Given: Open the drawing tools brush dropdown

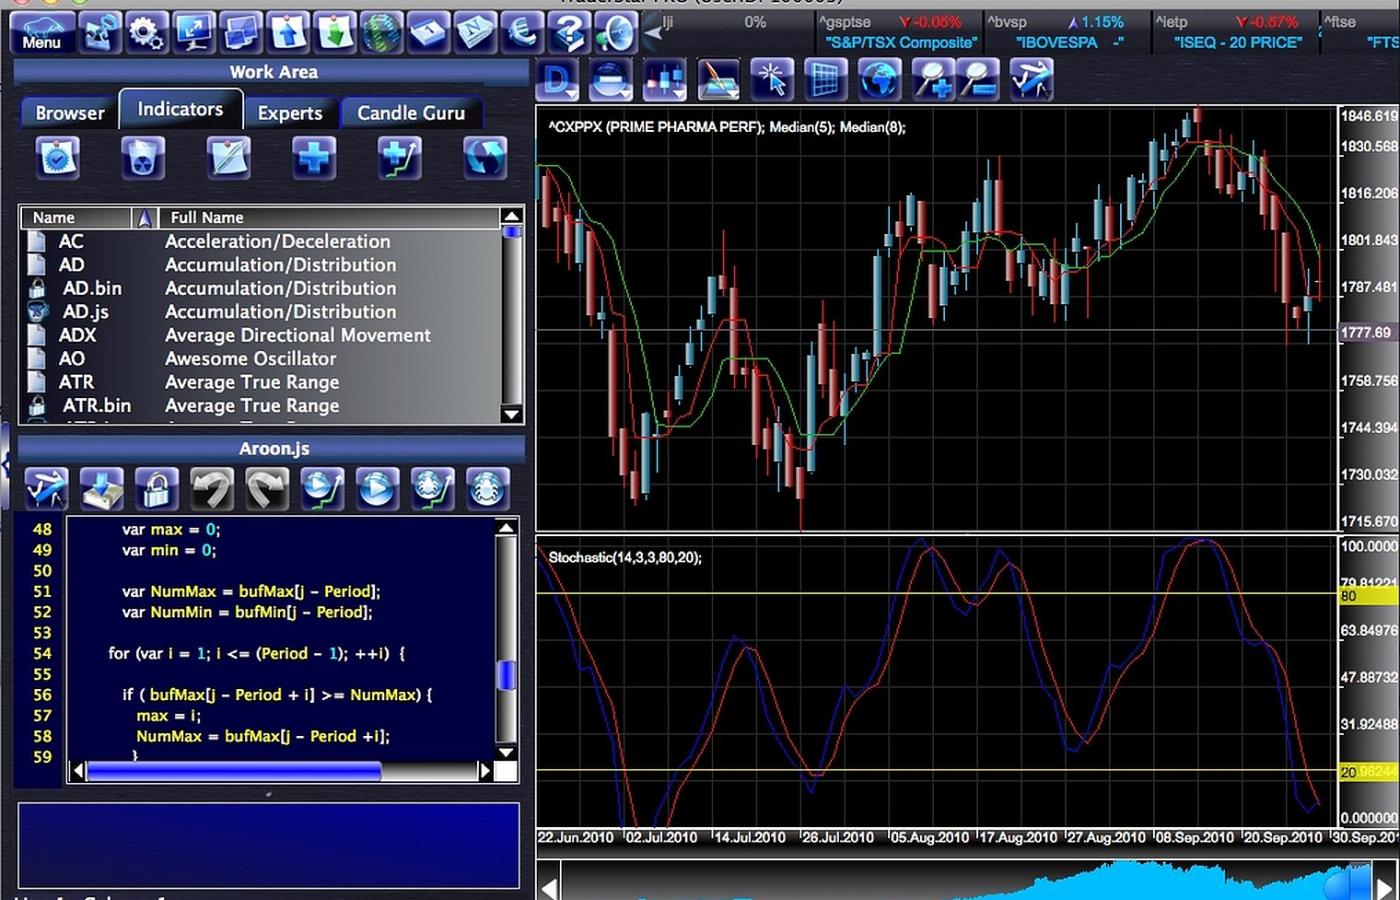Looking at the screenshot, I should click(717, 80).
